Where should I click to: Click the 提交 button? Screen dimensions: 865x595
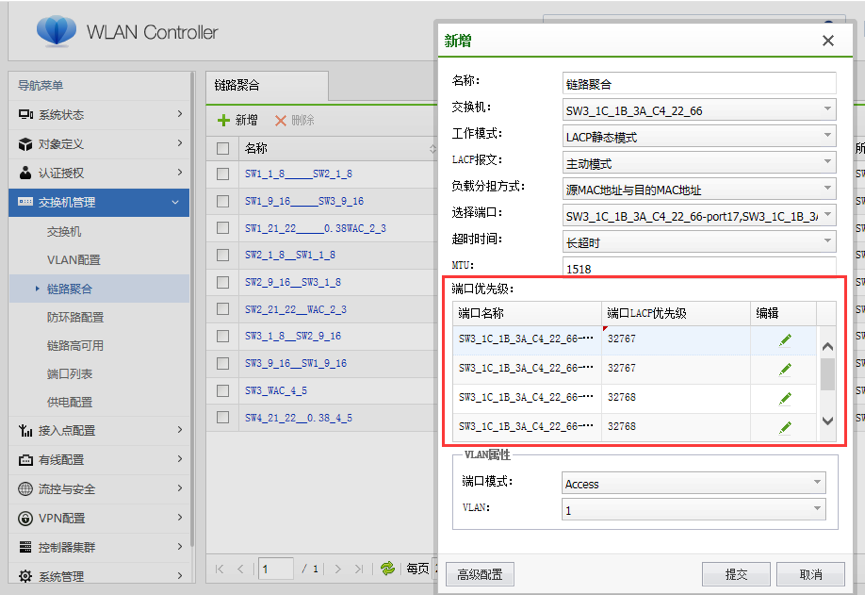coord(736,574)
